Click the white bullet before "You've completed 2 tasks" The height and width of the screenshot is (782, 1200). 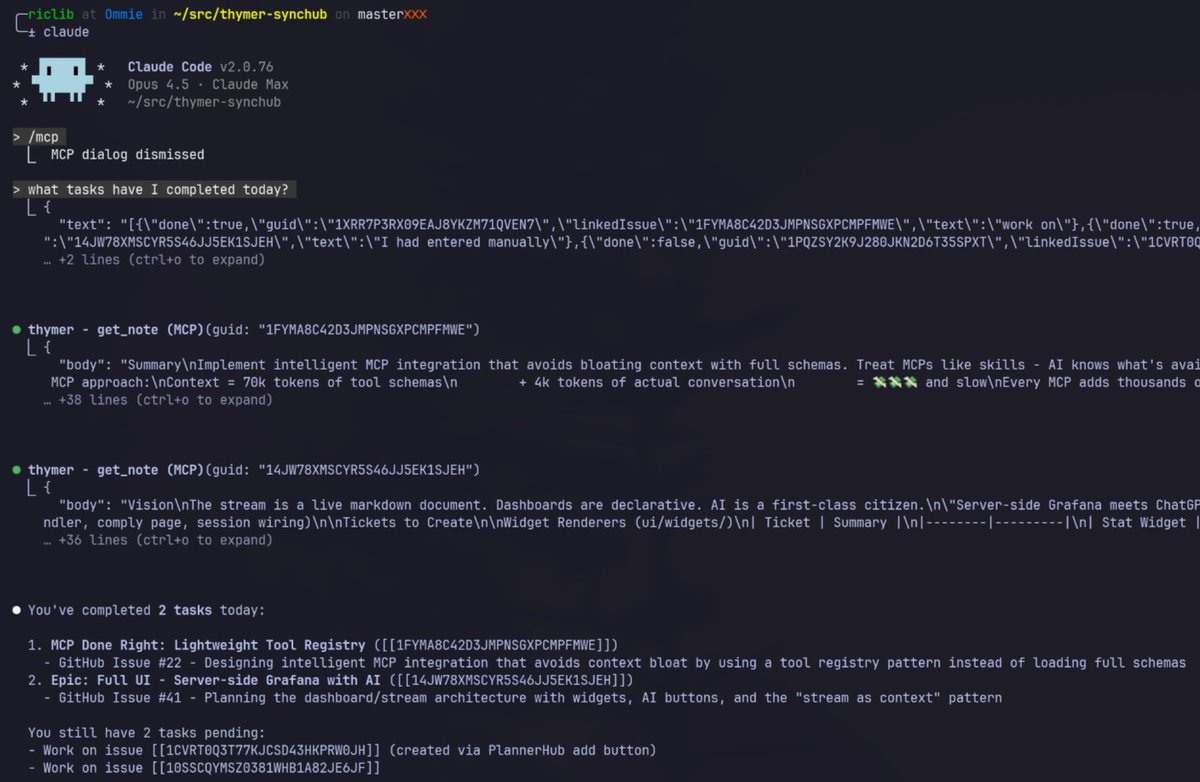coord(17,609)
